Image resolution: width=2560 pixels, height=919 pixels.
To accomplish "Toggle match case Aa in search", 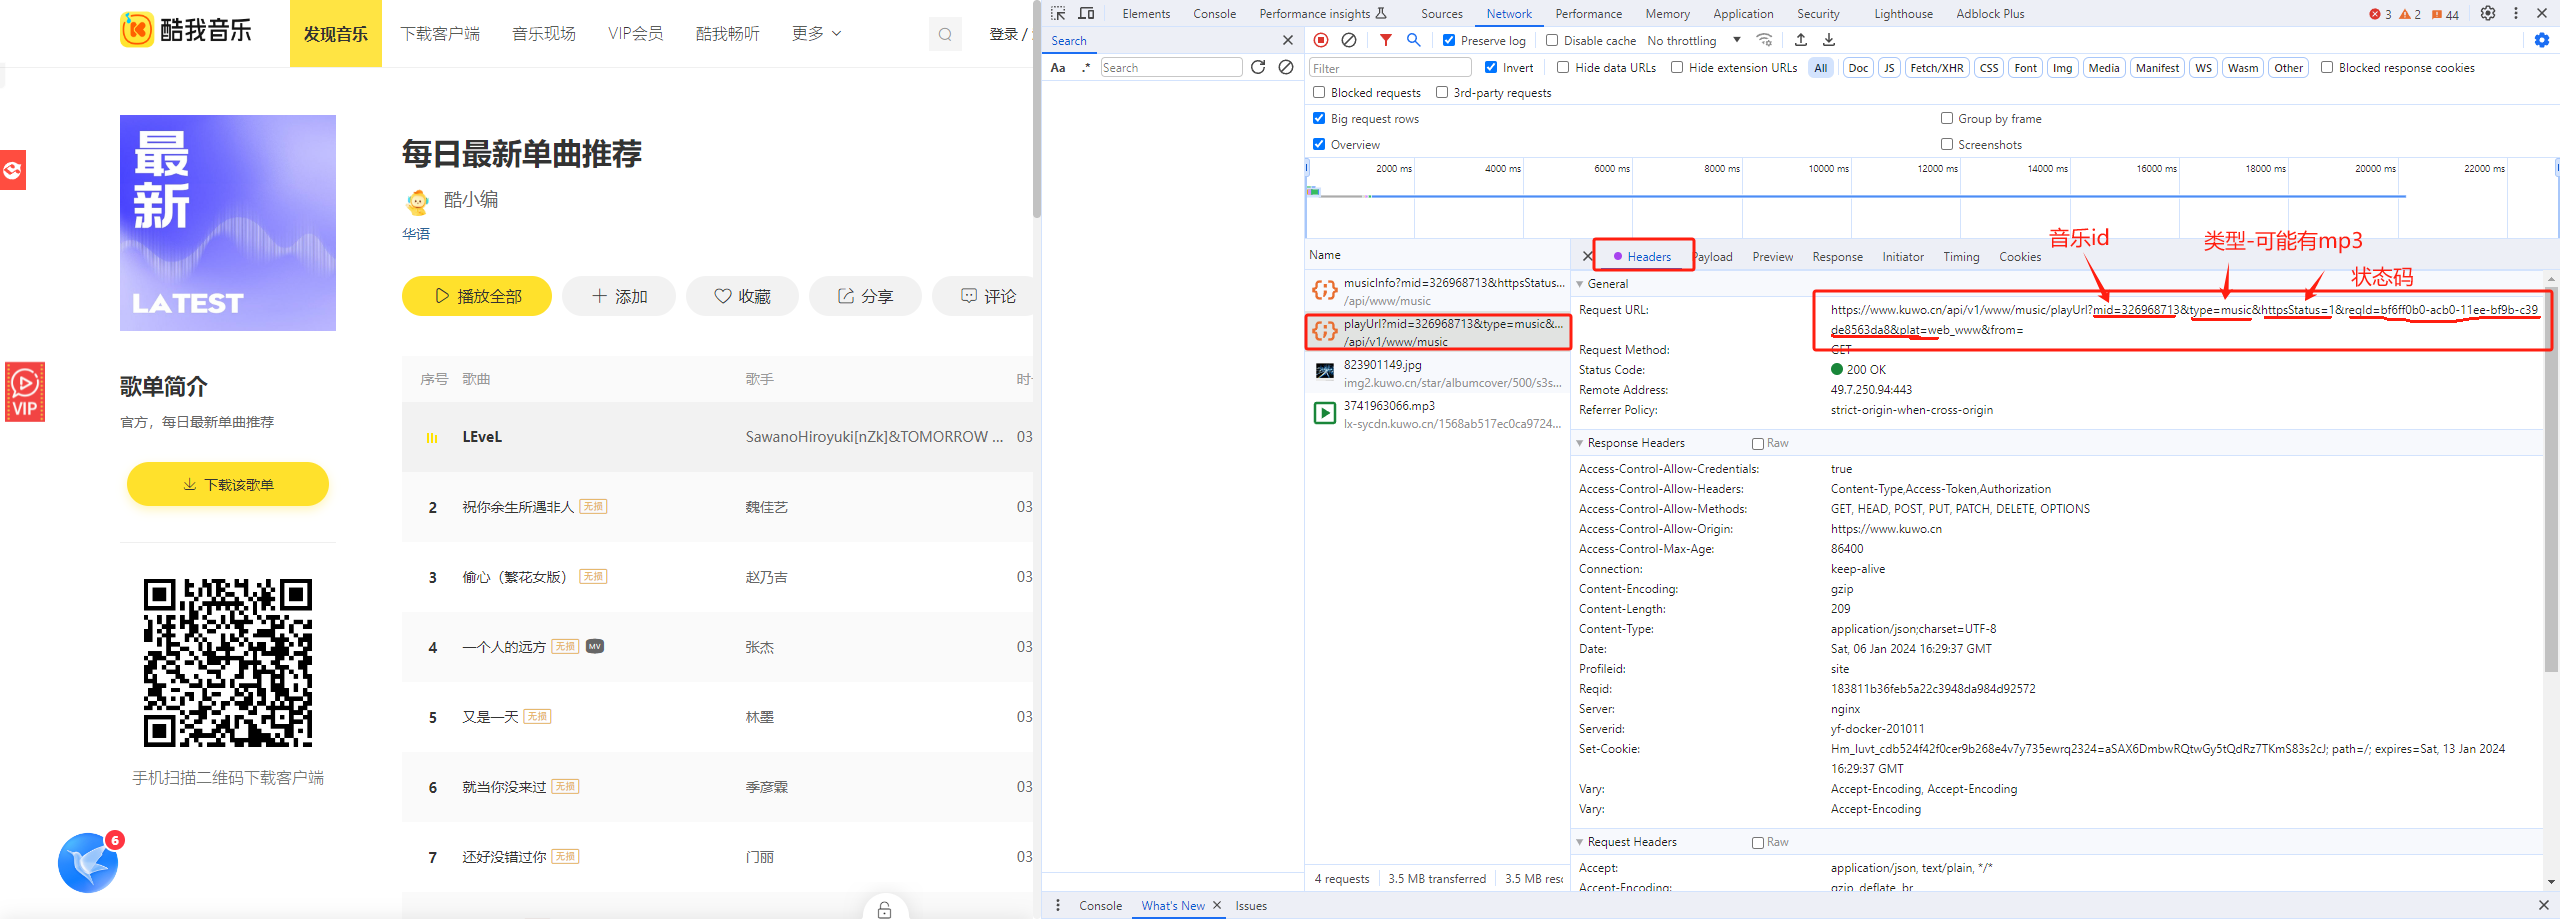I will coord(1058,67).
